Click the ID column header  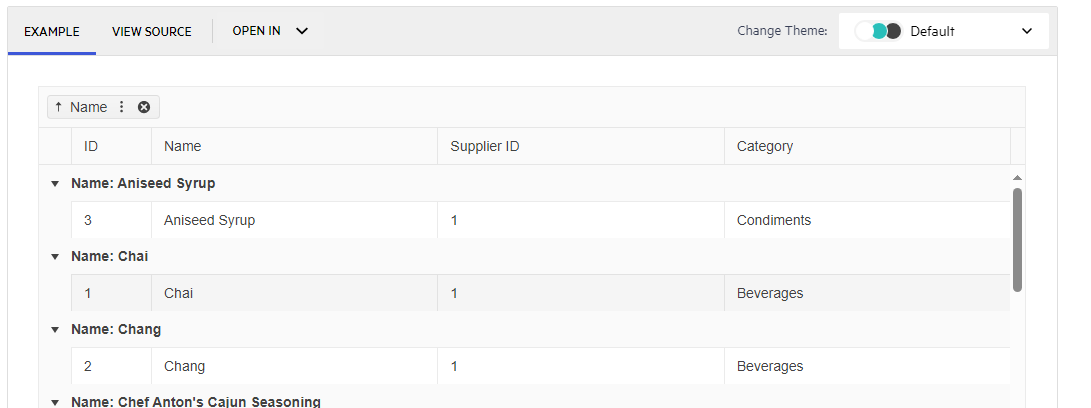pyautogui.click(x=91, y=146)
